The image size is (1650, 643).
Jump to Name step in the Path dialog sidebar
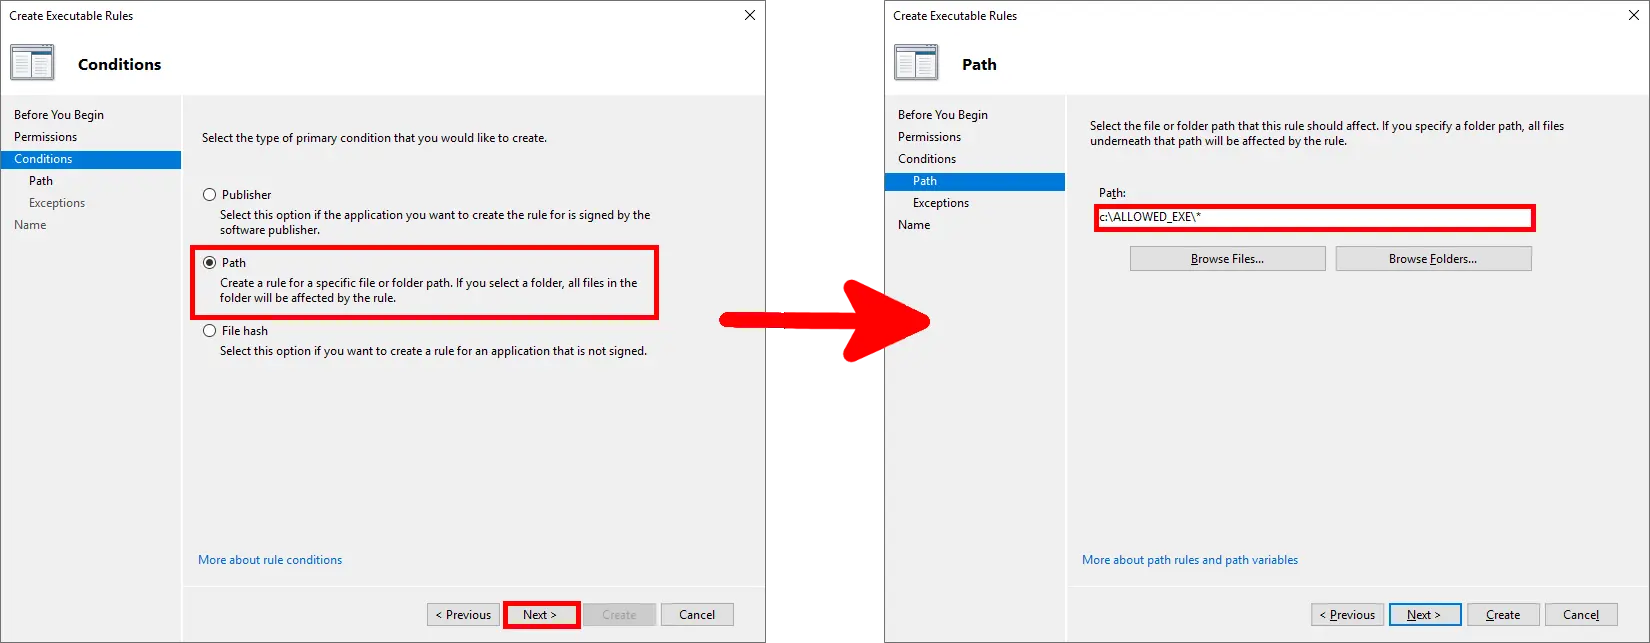(914, 225)
